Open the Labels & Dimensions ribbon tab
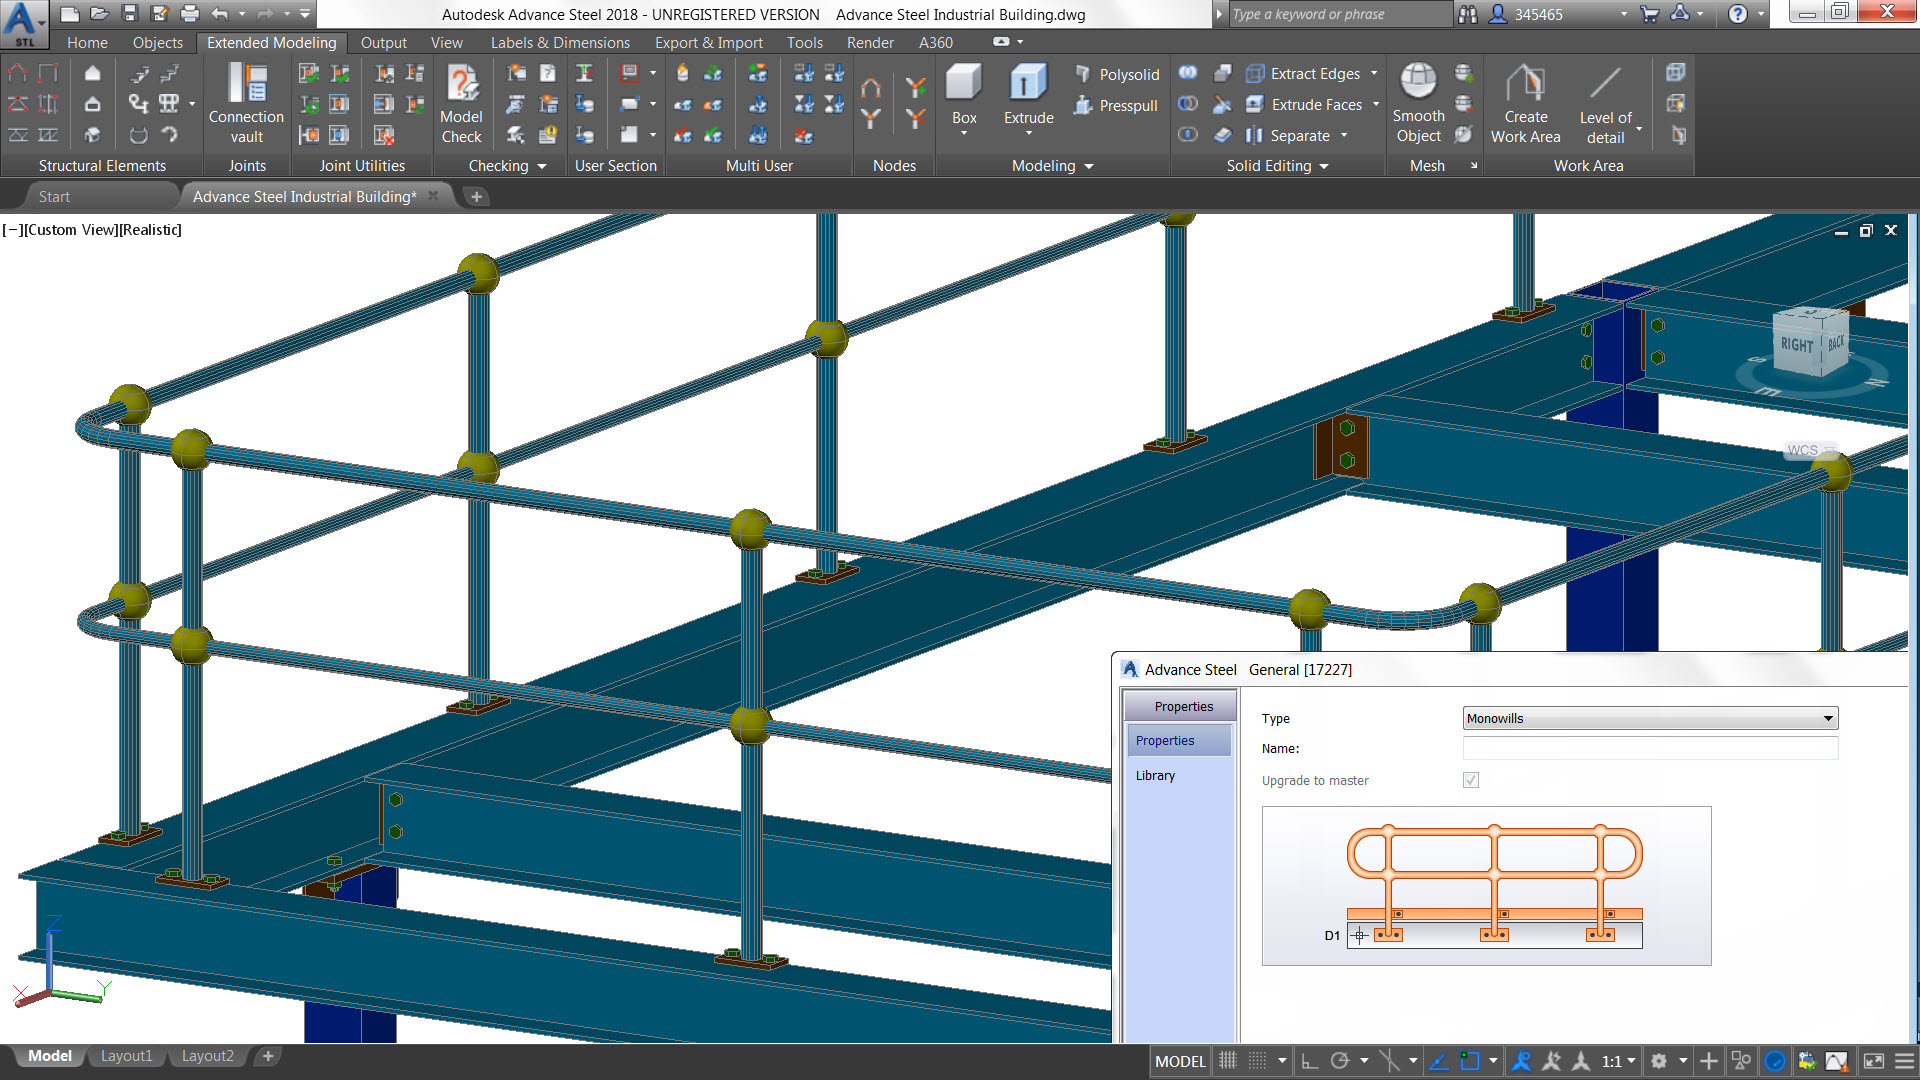 (x=560, y=42)
